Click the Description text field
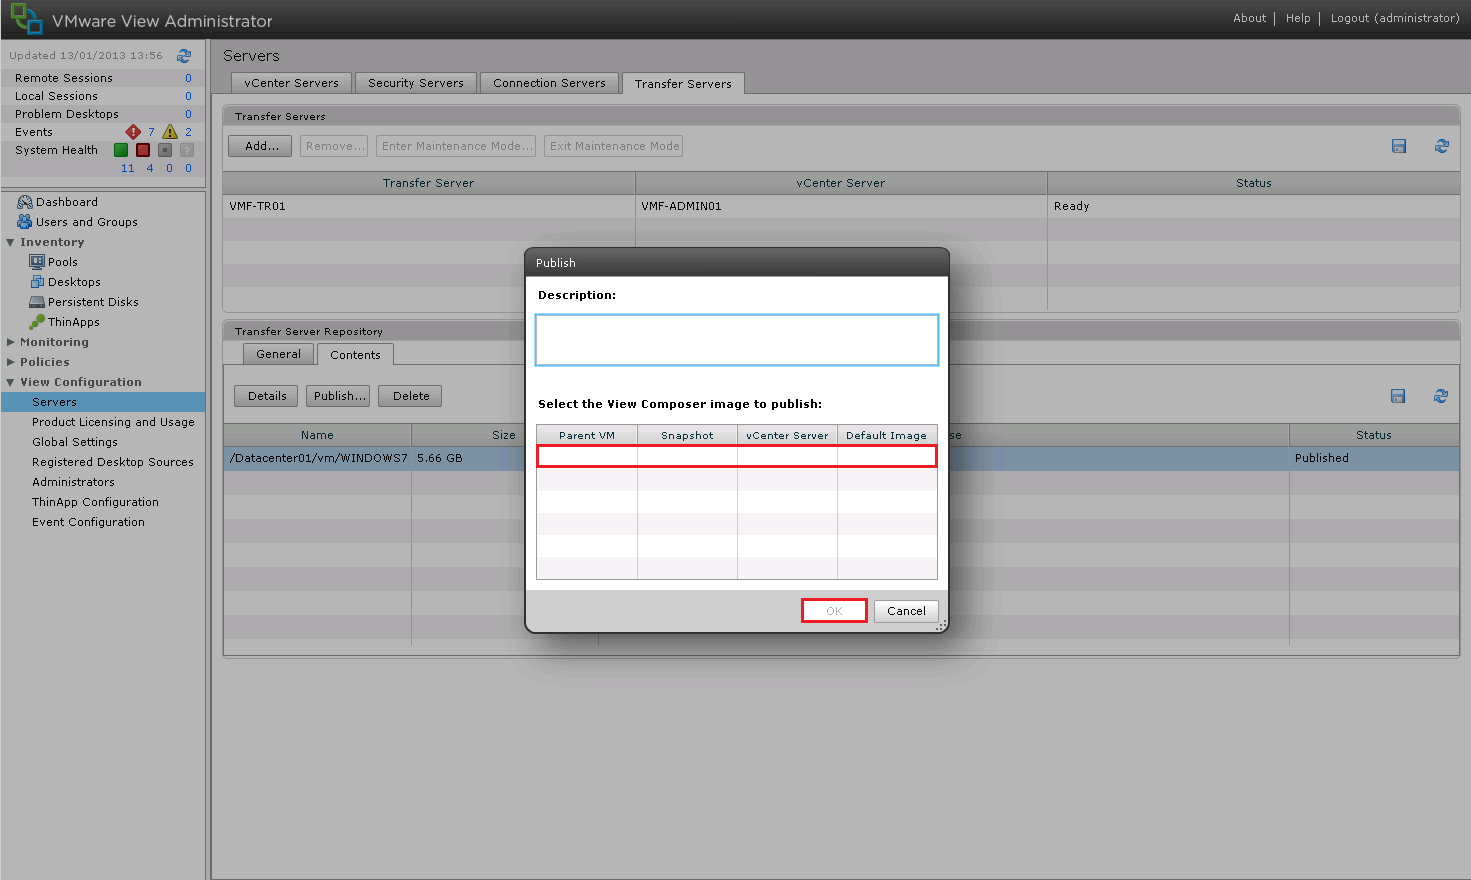Viewport: 1471px width, 880px height. (x=737, y=340)
